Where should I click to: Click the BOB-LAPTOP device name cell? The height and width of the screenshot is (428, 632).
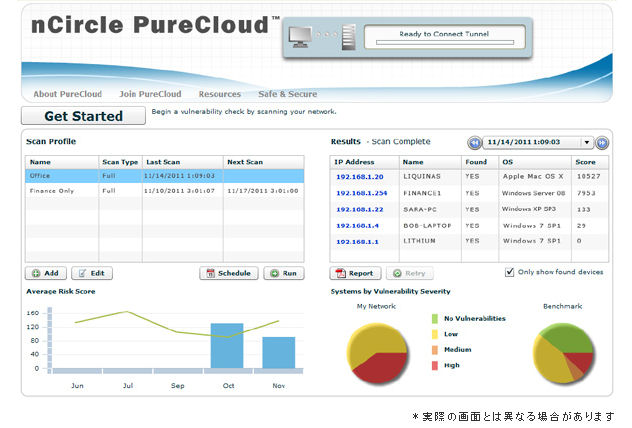click(x=427, y=226)
